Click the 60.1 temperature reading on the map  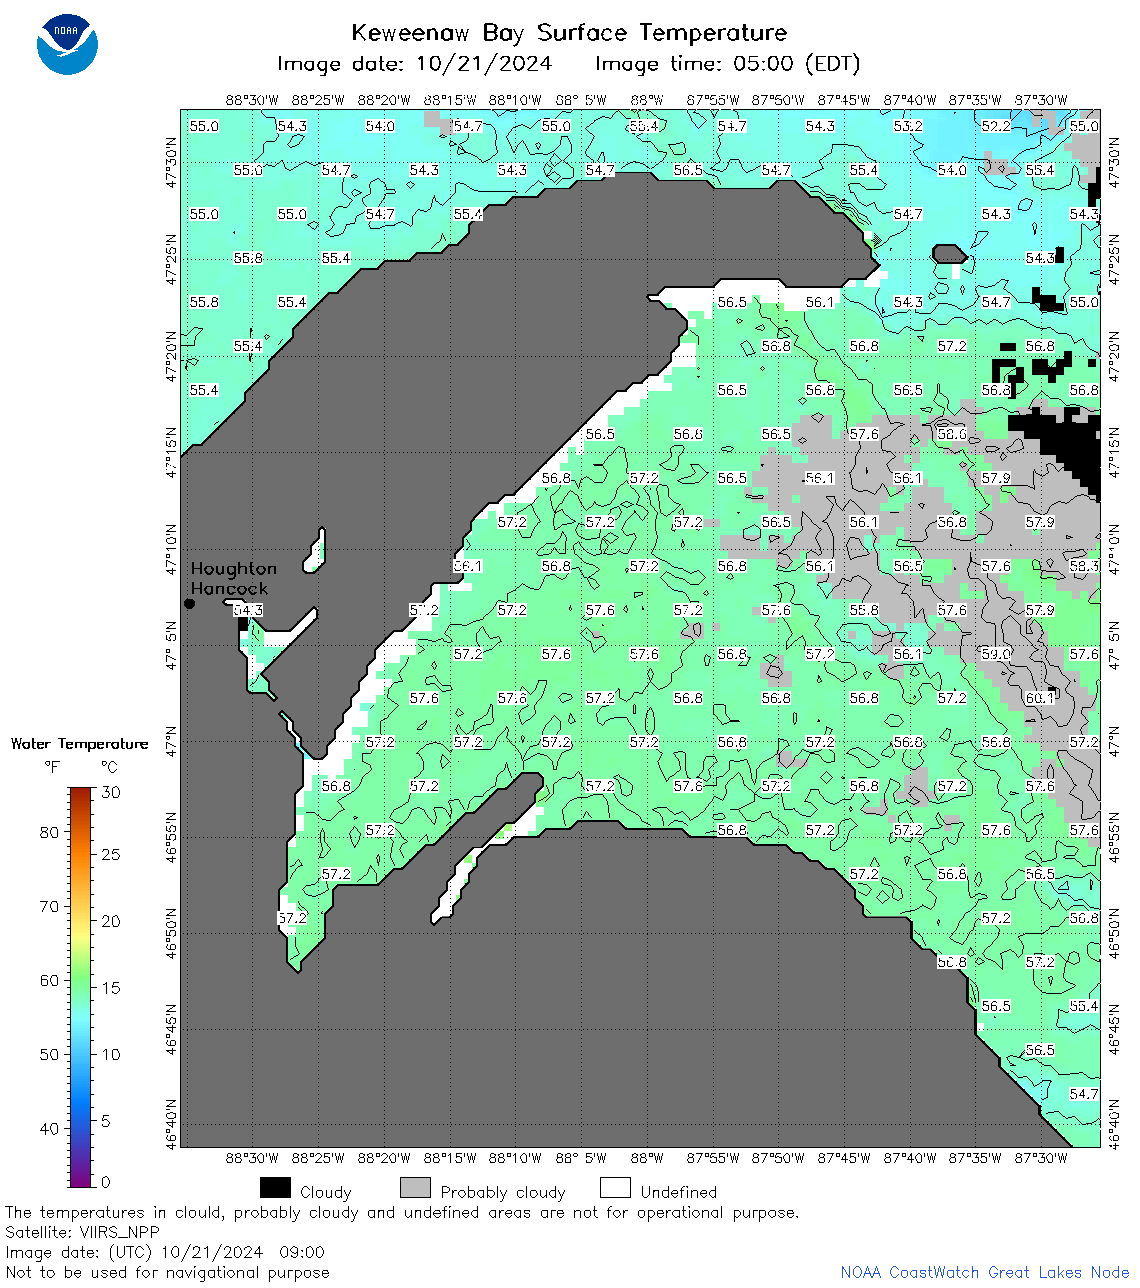point(1040,698)
